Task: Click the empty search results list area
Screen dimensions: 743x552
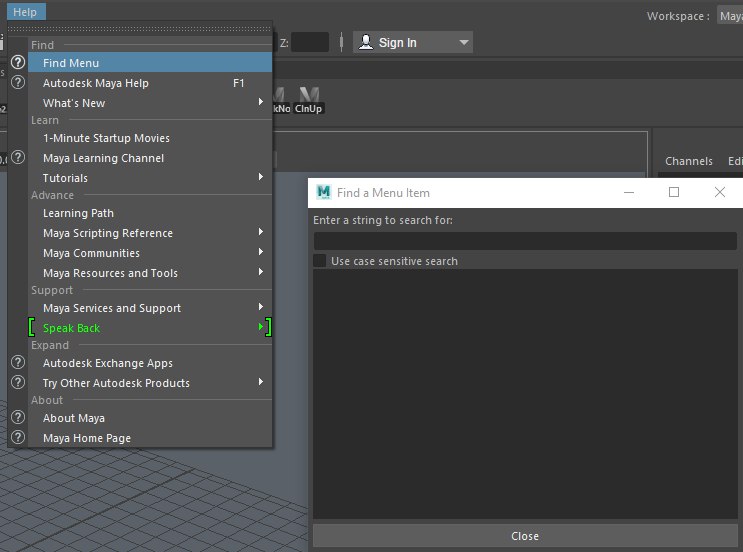Action: (x=525, y=394)
